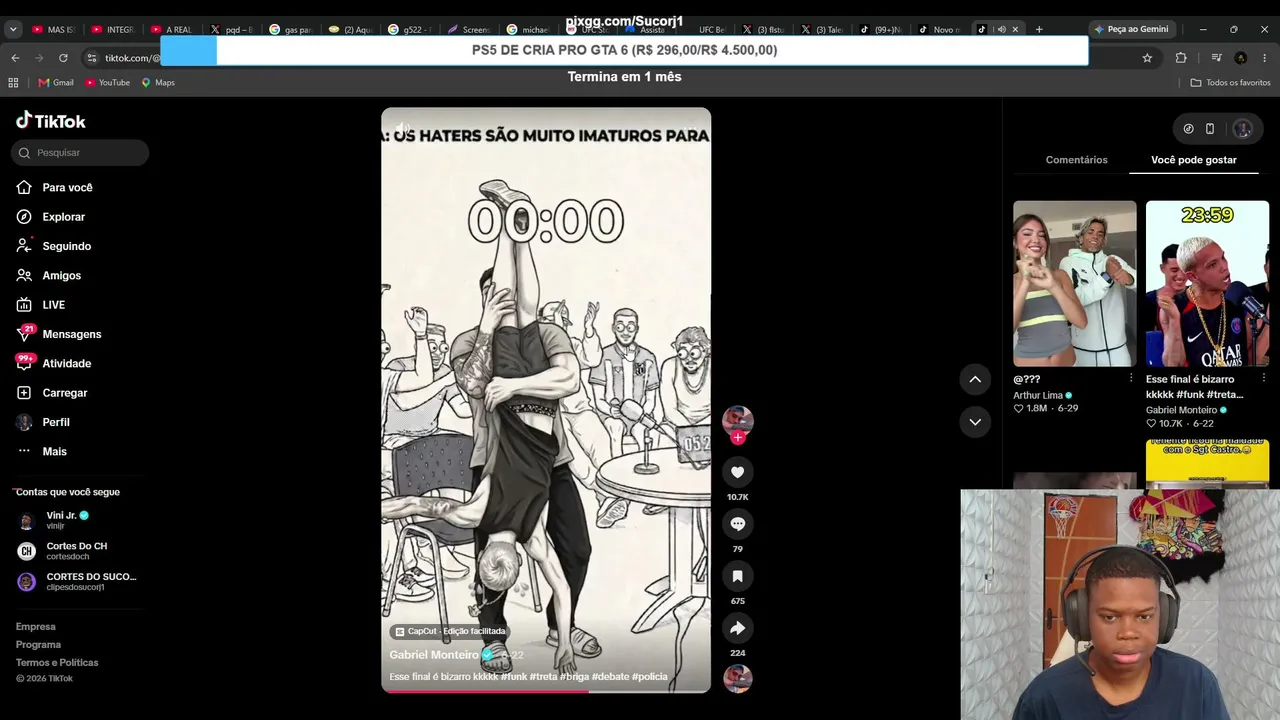This screenshot has height=720, width=1280.
Task: Open the TikTok home logo
Action: (x=51, y=121)
